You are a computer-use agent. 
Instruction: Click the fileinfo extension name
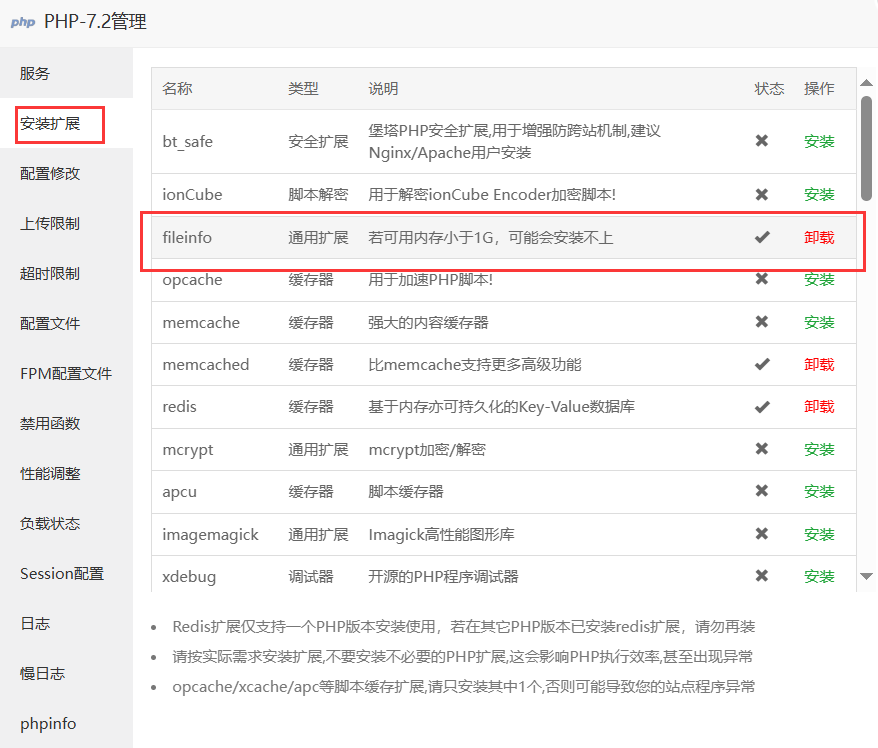click(x=187, y=238)
